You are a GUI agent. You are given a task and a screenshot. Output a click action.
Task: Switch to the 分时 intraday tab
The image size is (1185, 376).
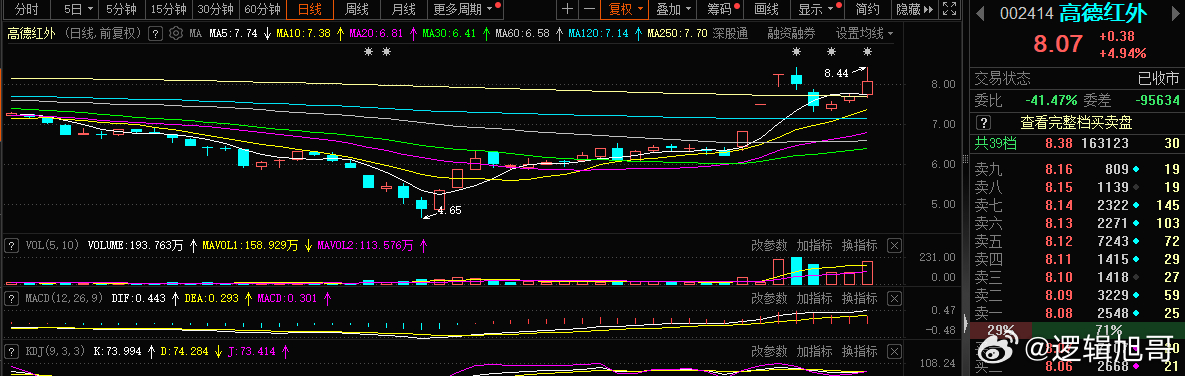[26, 9]
